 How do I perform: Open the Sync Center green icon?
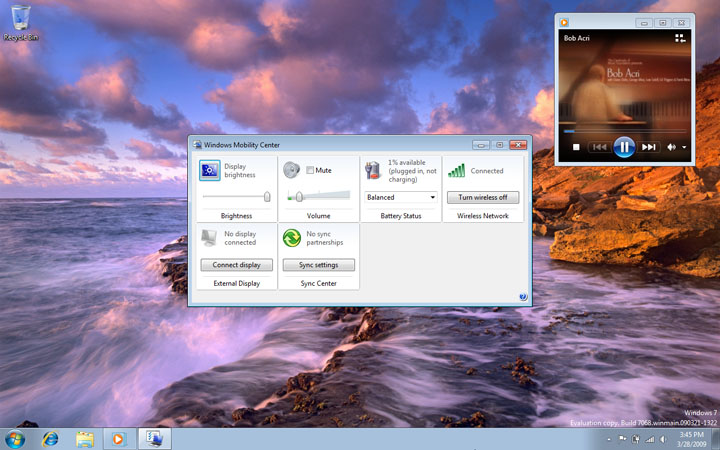292,238
